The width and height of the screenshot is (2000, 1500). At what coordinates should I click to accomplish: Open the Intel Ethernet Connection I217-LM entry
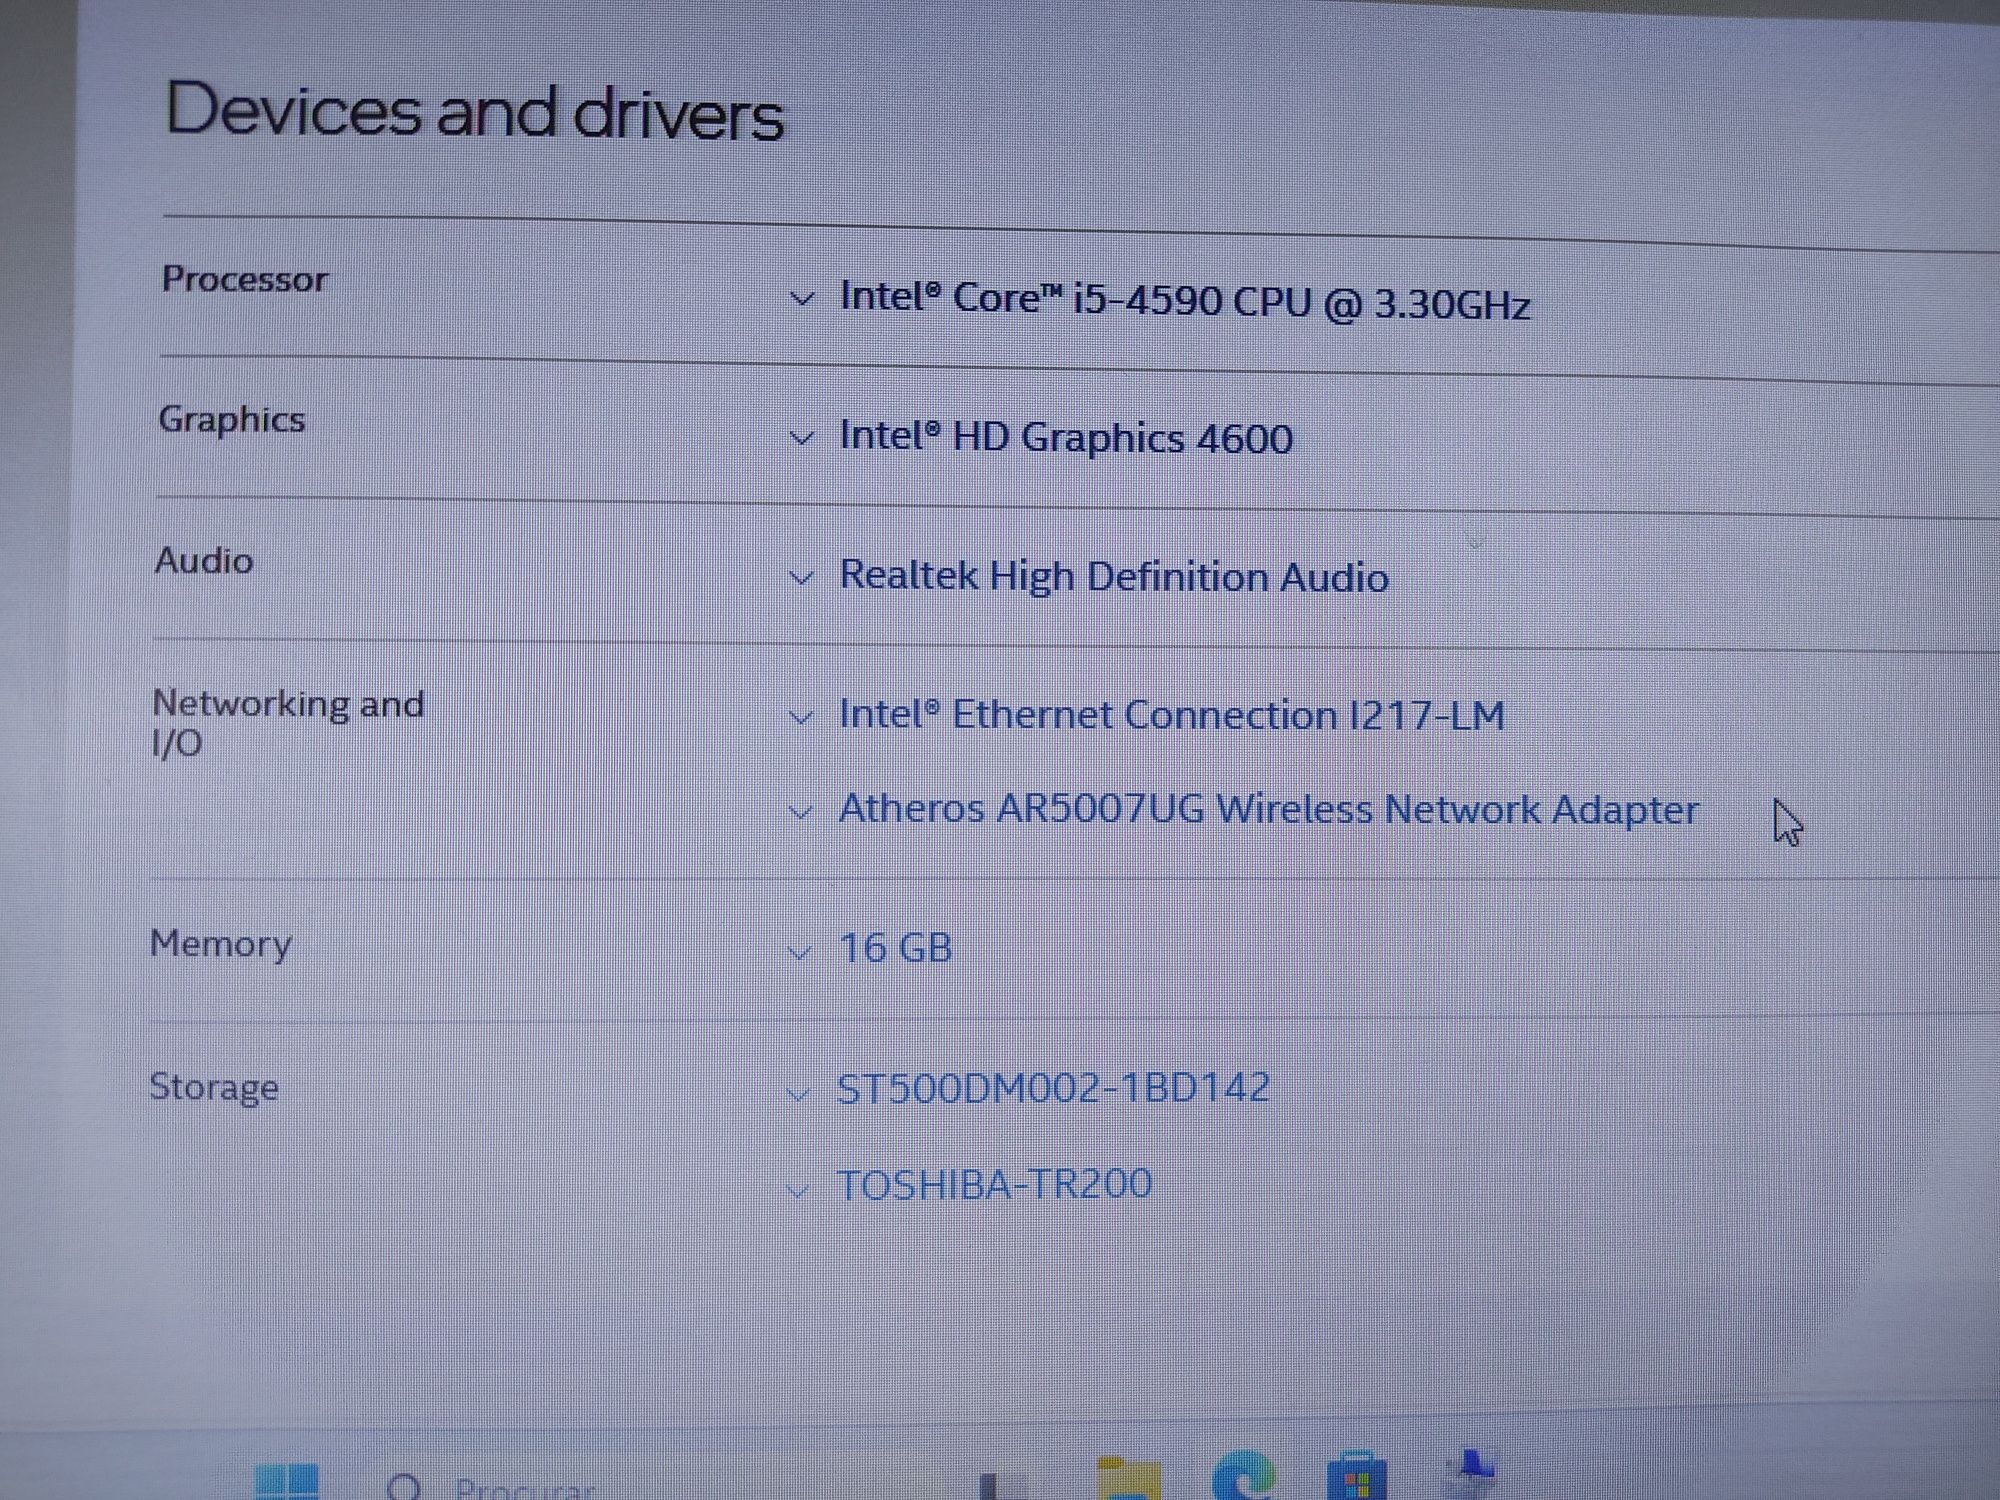click(1171, 715)
